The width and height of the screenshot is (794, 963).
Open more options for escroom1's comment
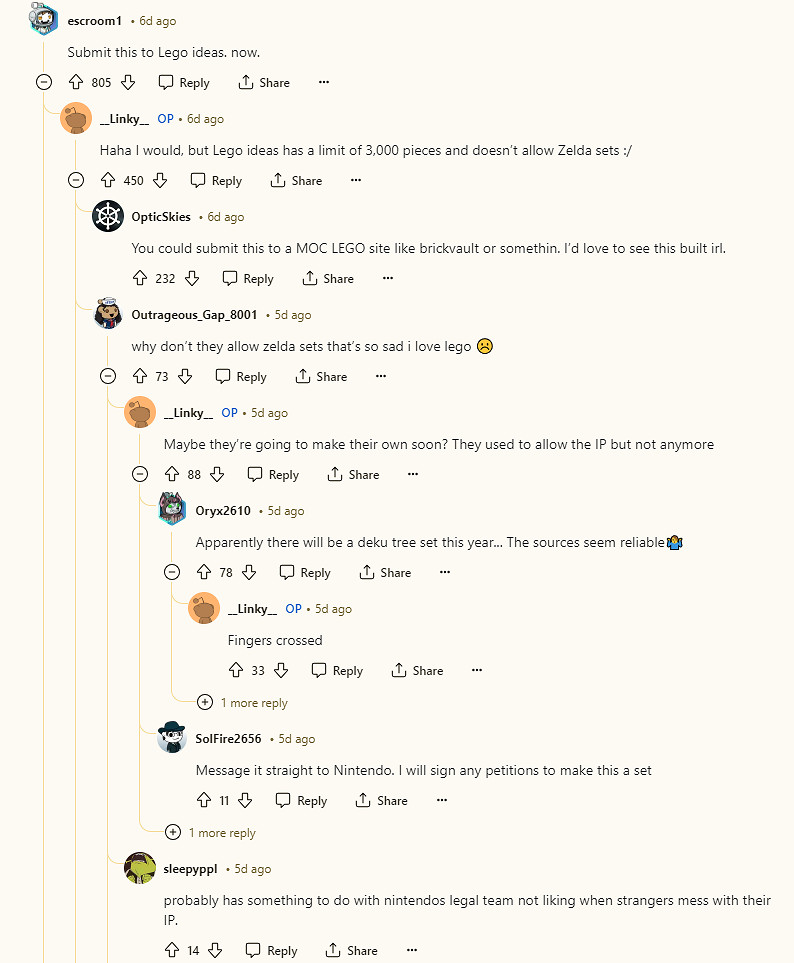coord(323,83)
